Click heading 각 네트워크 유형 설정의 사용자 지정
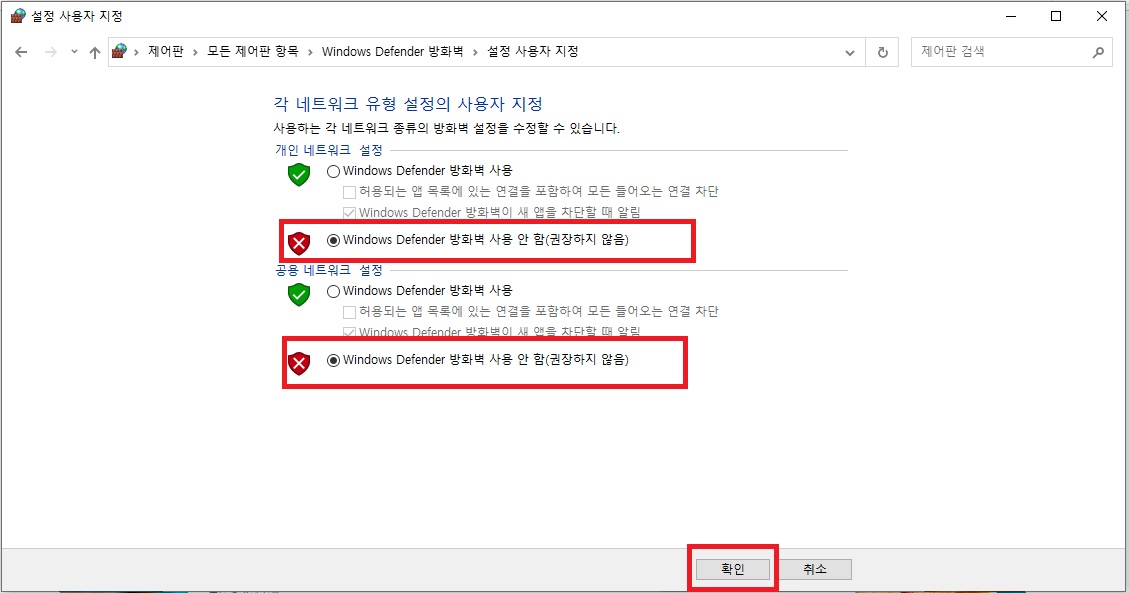This screenshot has width=1129, height=593. tap(408, 104)
